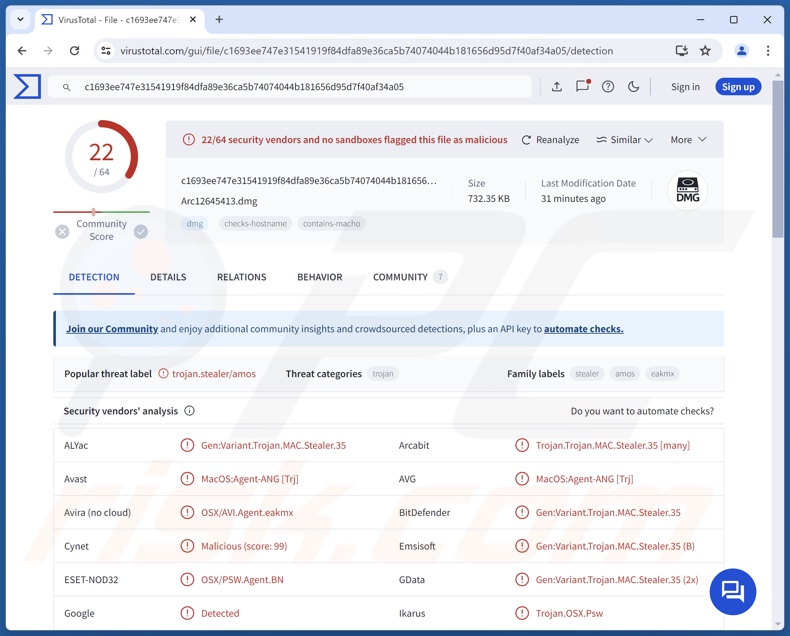Image resolution: width=790 pixels, height=636 pixels.
Task: Follow the Join our Community link
Action: (x=112, y=329)
